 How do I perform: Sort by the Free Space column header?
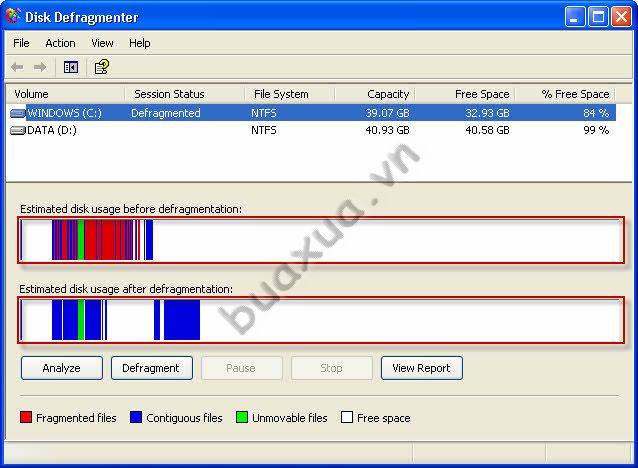tap(465, 94)
